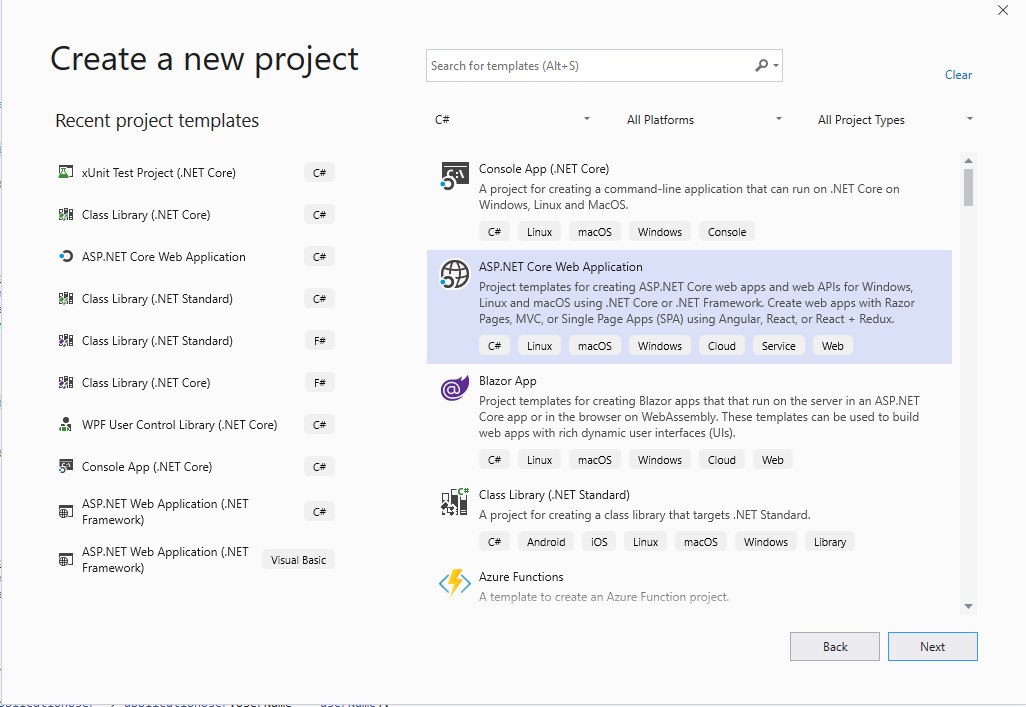Click the recent Console App (.NET Core) icon

tap(65, 466)
